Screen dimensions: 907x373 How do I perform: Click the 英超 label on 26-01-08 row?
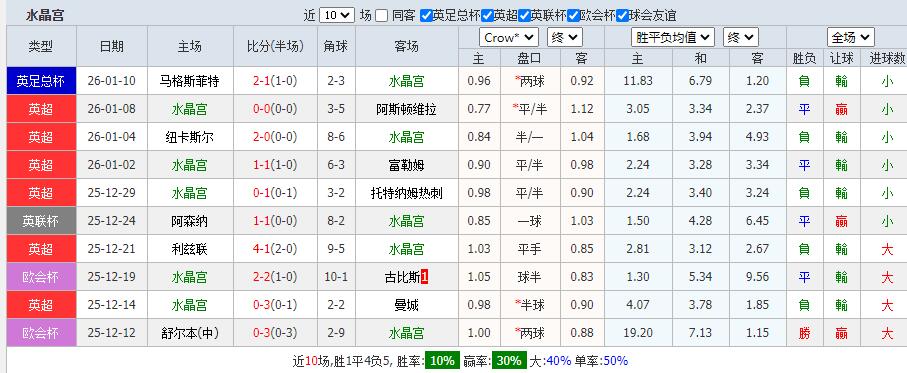pyautogui.click(x=41, y=109)
